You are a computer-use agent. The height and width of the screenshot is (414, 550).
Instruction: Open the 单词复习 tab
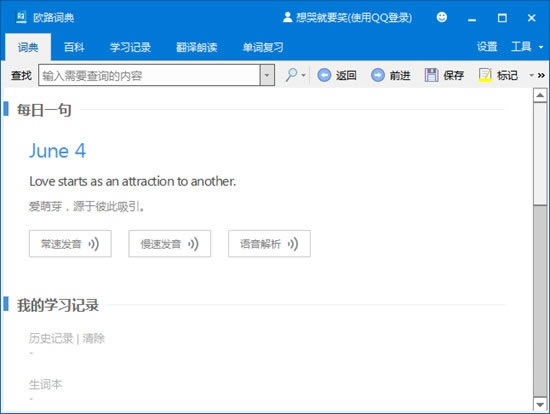tap(263, 47)
